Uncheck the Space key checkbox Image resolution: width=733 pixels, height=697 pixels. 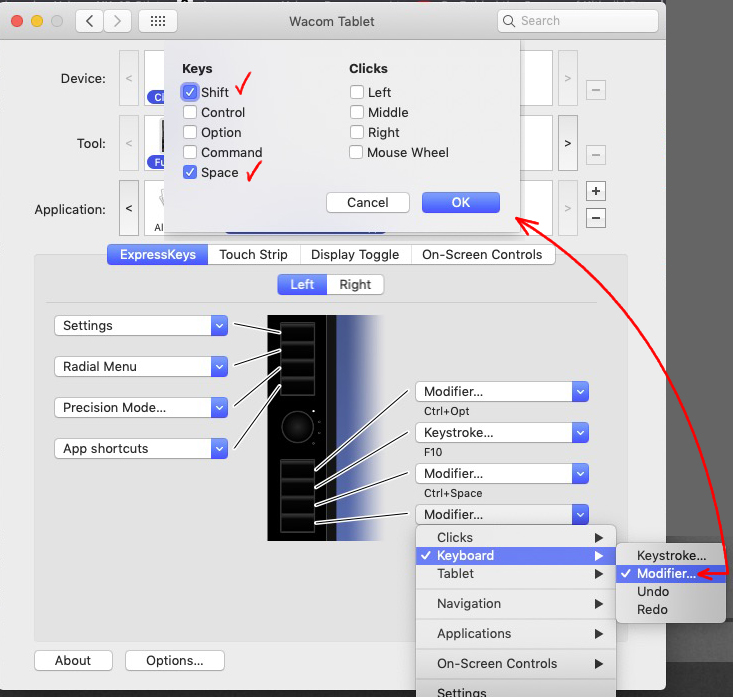[x=190, y=172]
